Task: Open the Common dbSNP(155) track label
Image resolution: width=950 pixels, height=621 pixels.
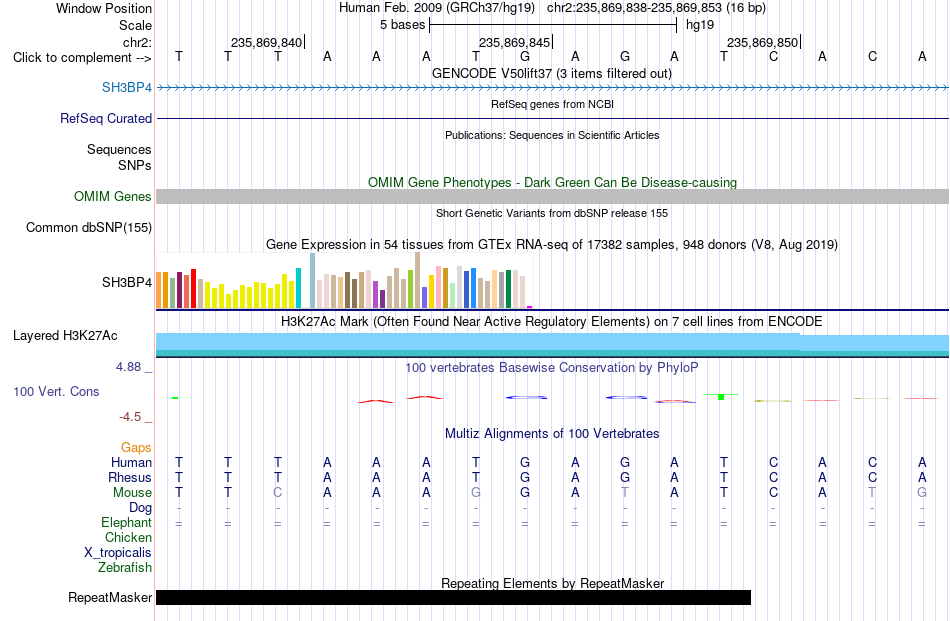Action: (x=89, y=227)
